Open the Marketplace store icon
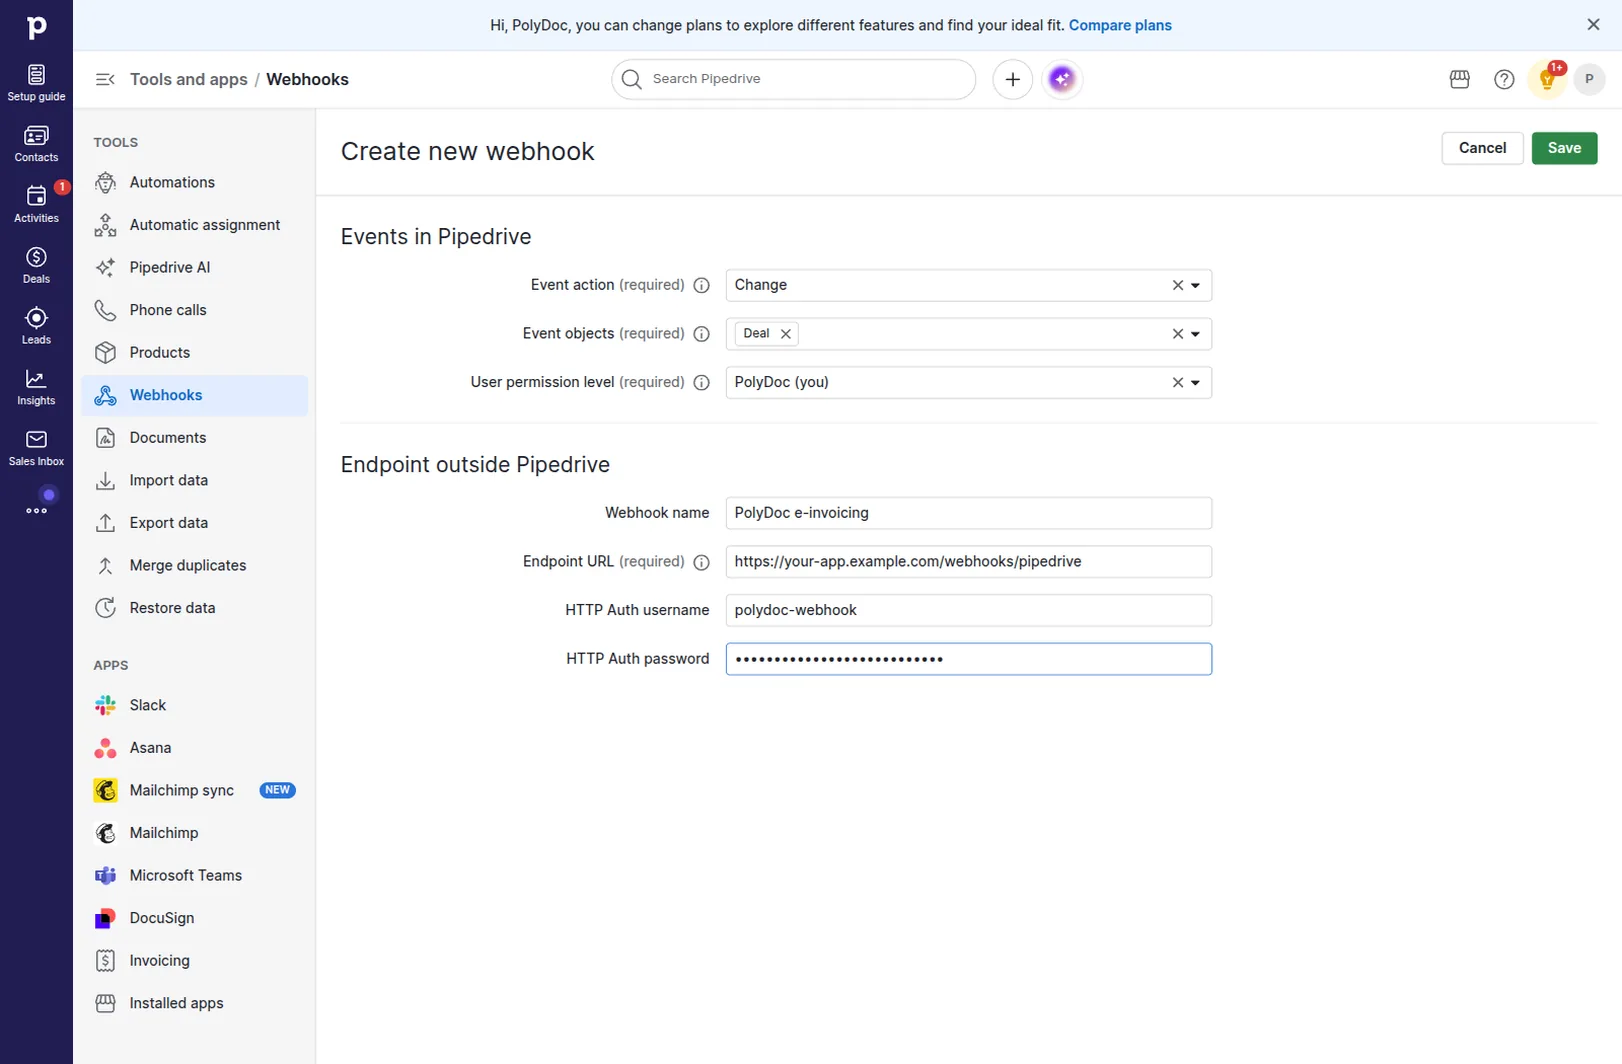The width and height of the screenshot is (1622, 1064). point(1459,79)
